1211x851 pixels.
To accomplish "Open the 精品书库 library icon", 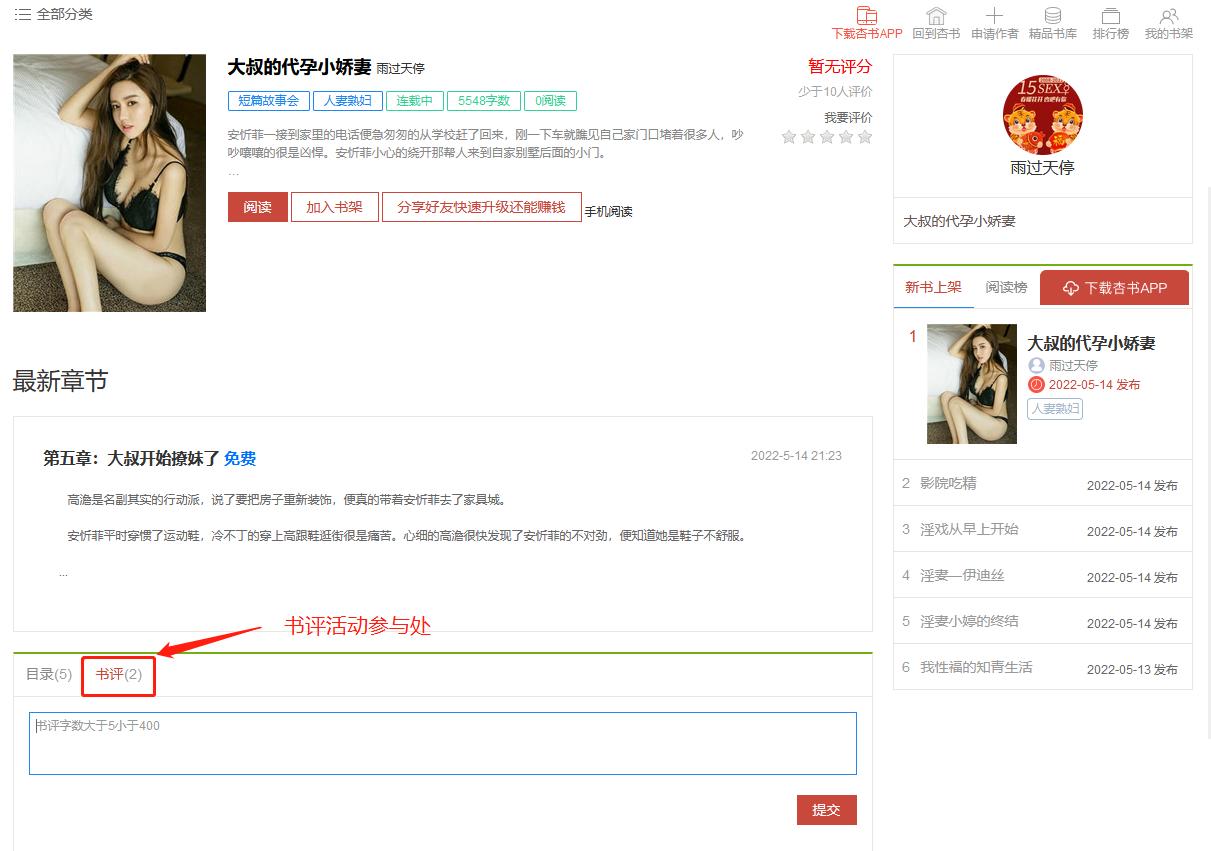I will (x=1053, y=16).
